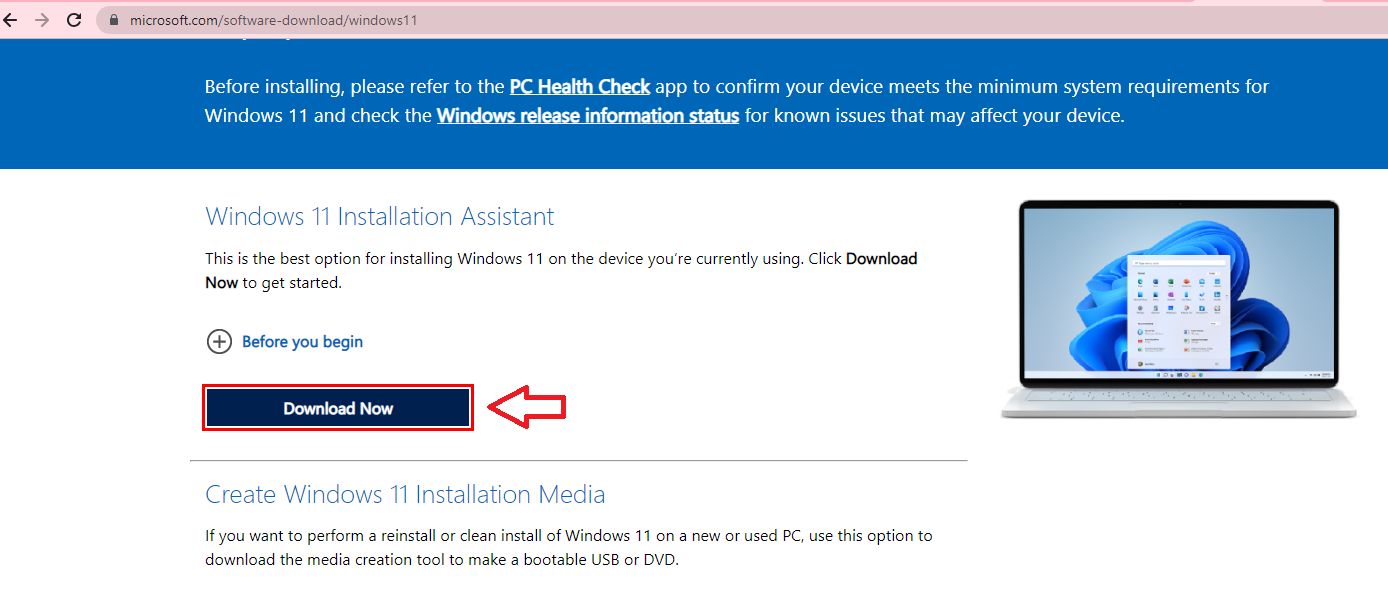
Task: Reload the page with the refresh icon
Action: [x=74, y=19]
